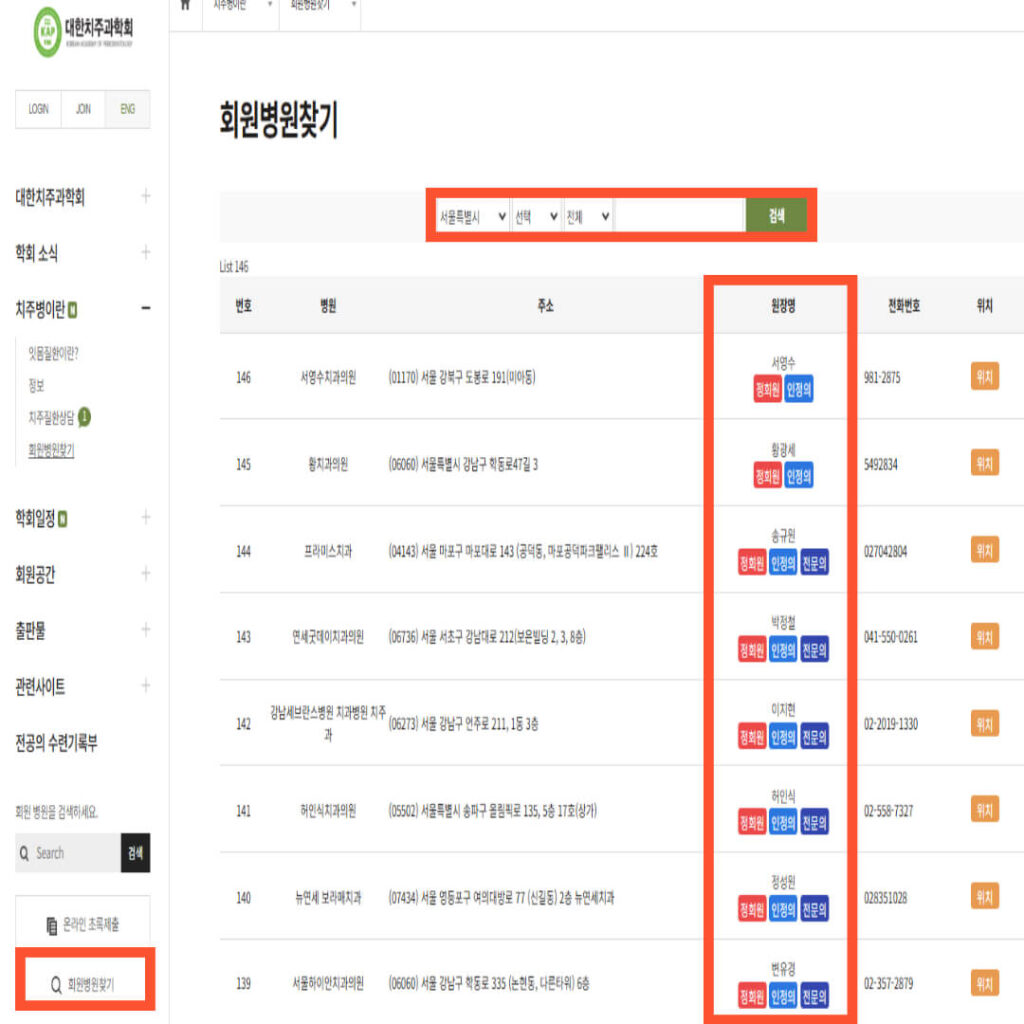Image resolution: width=1024 pixels, height=1024 pixels.
Task: Open the 잇몸질환이란? submenu link
Action: [54, 353]
